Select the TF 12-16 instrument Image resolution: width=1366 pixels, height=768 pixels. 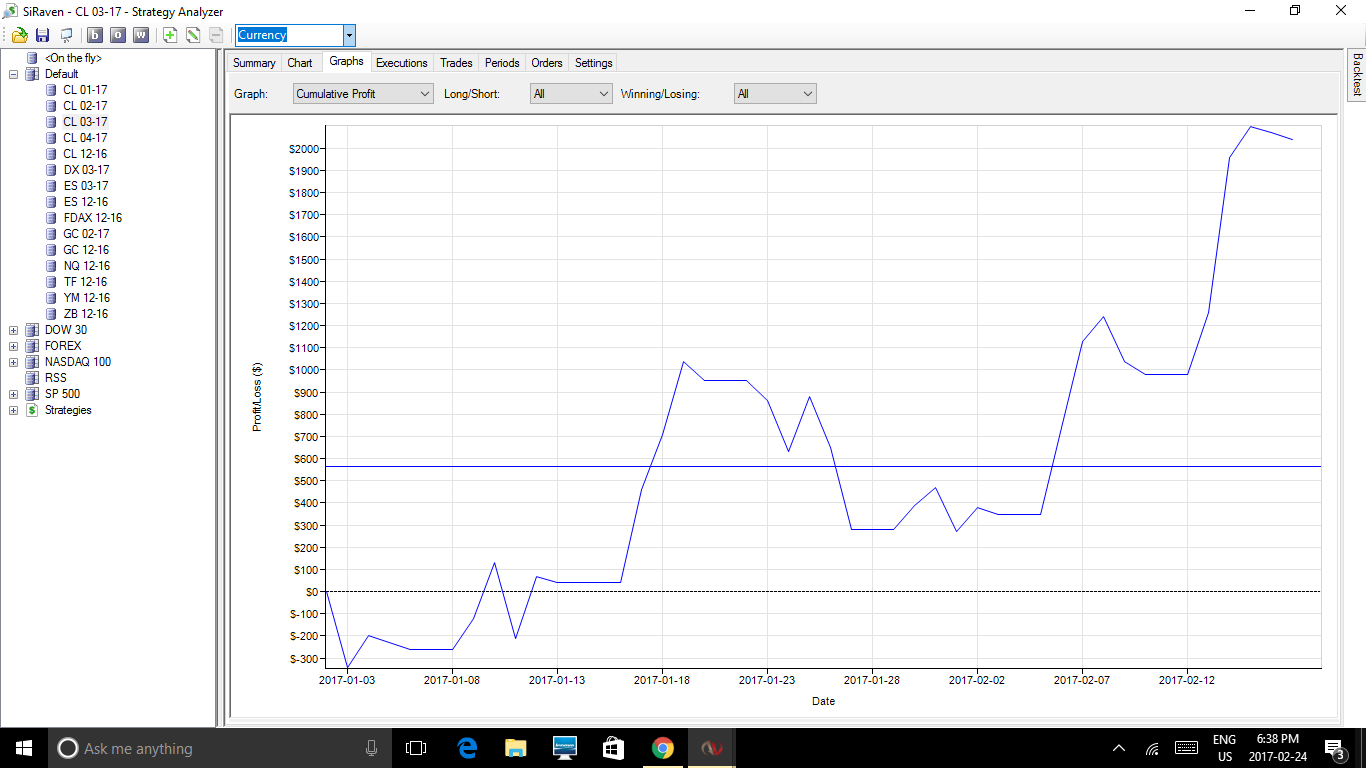click(x=86, y=282)
